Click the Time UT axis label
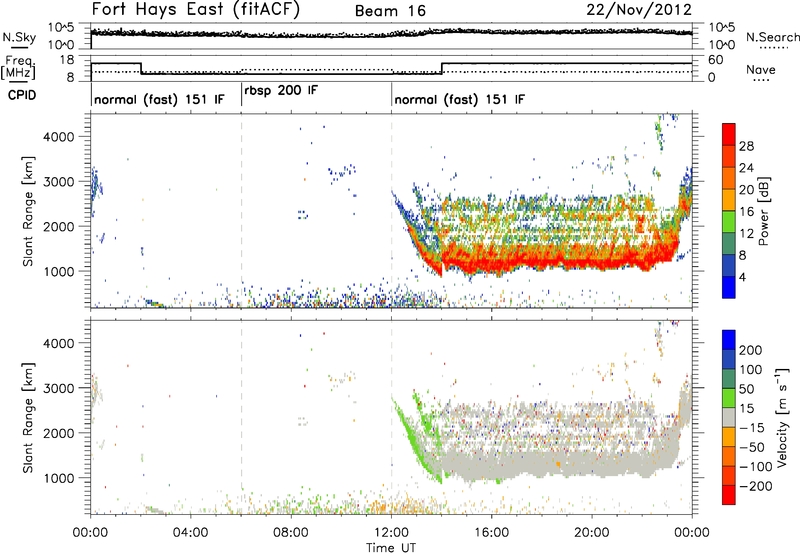800x554 pixels. click(x=391, y=548)
